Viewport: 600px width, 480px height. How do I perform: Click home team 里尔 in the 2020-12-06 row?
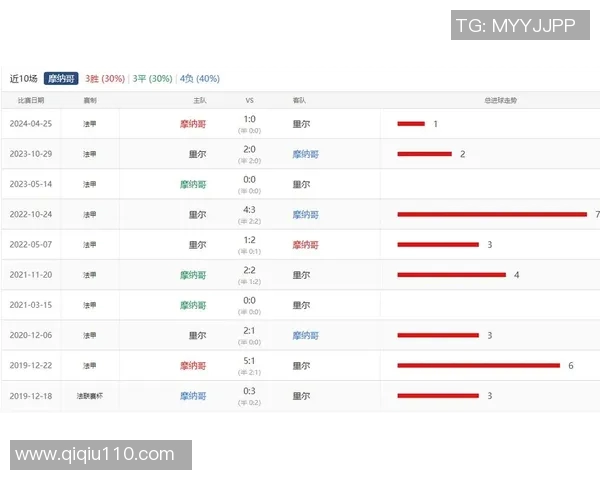click(198, 336)
